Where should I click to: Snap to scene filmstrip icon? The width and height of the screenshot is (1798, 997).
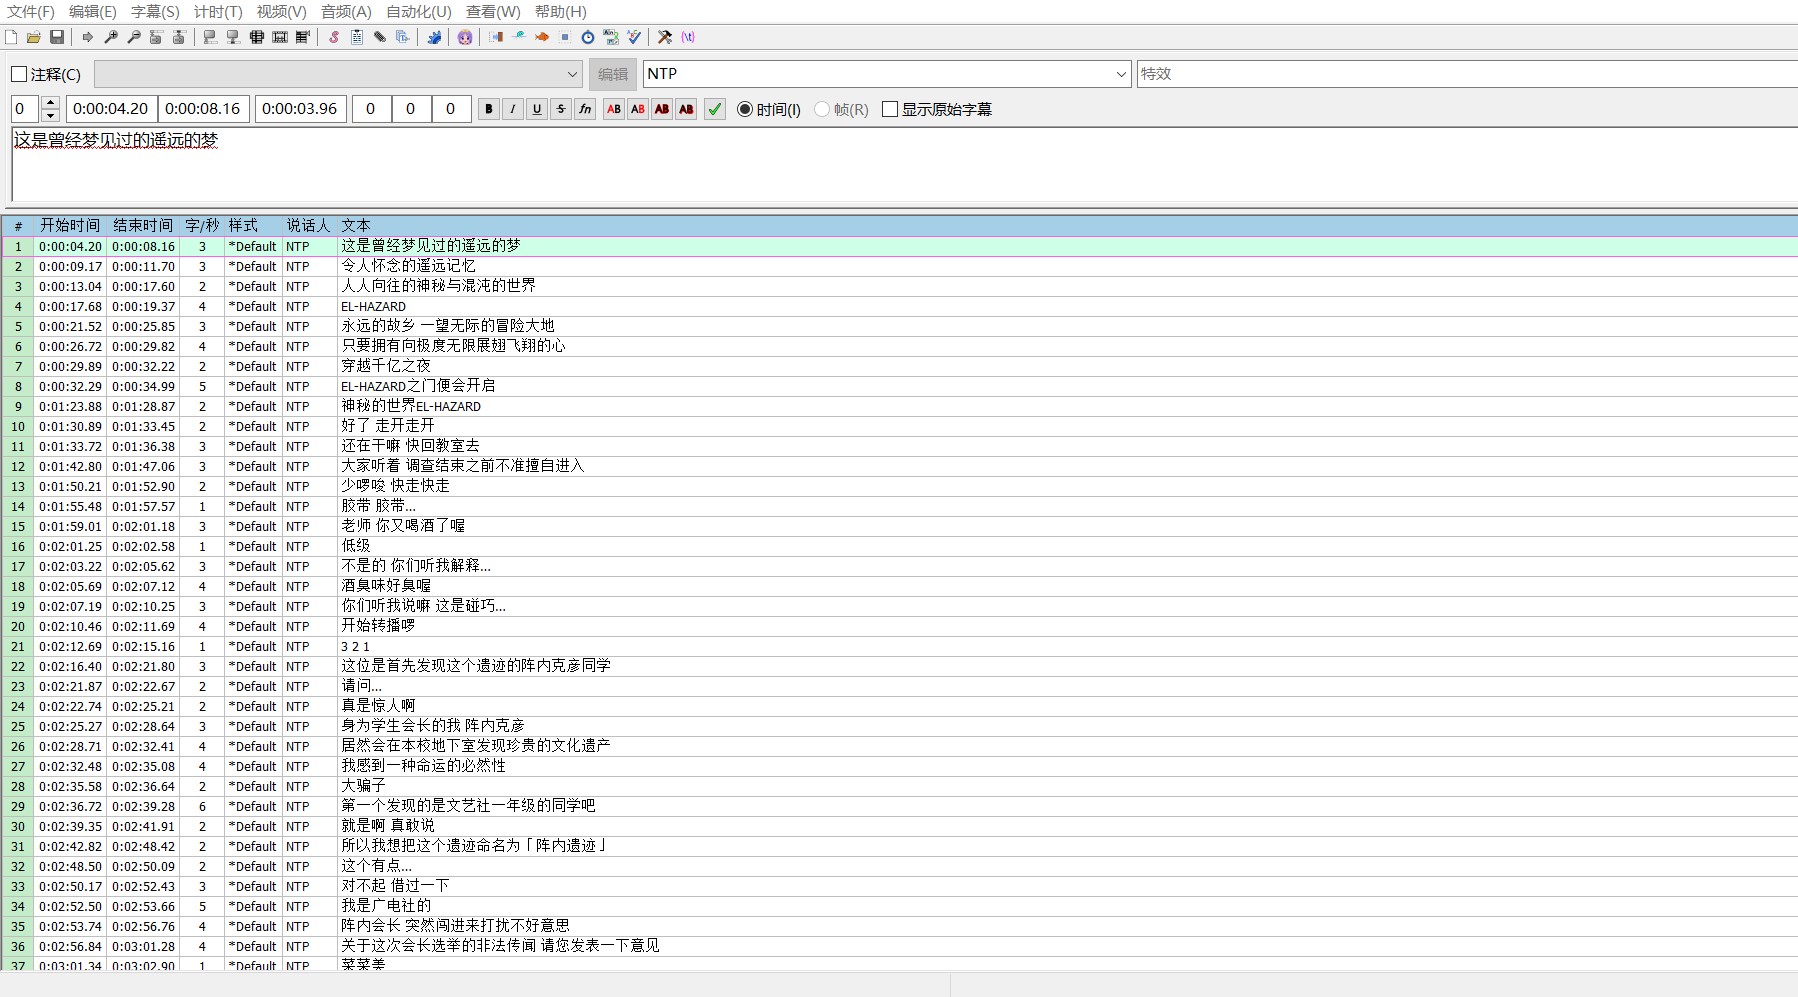point(280,37)
